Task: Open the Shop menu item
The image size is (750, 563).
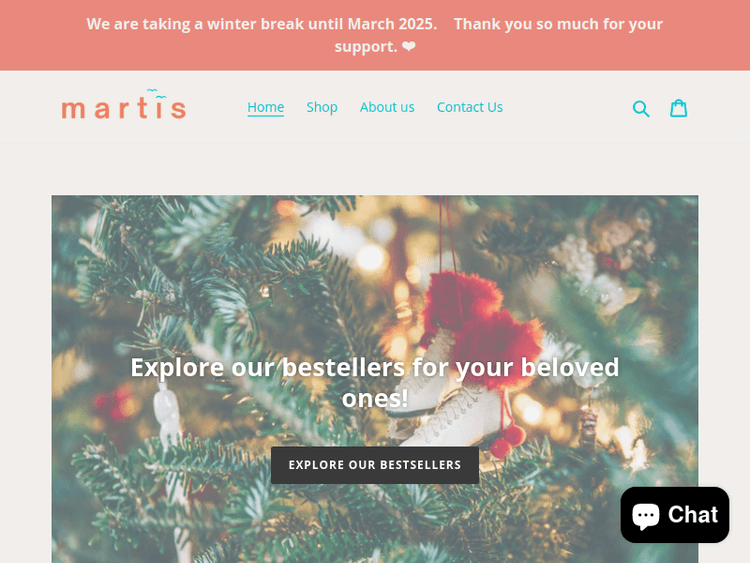Action: click(x=322, y=107)
